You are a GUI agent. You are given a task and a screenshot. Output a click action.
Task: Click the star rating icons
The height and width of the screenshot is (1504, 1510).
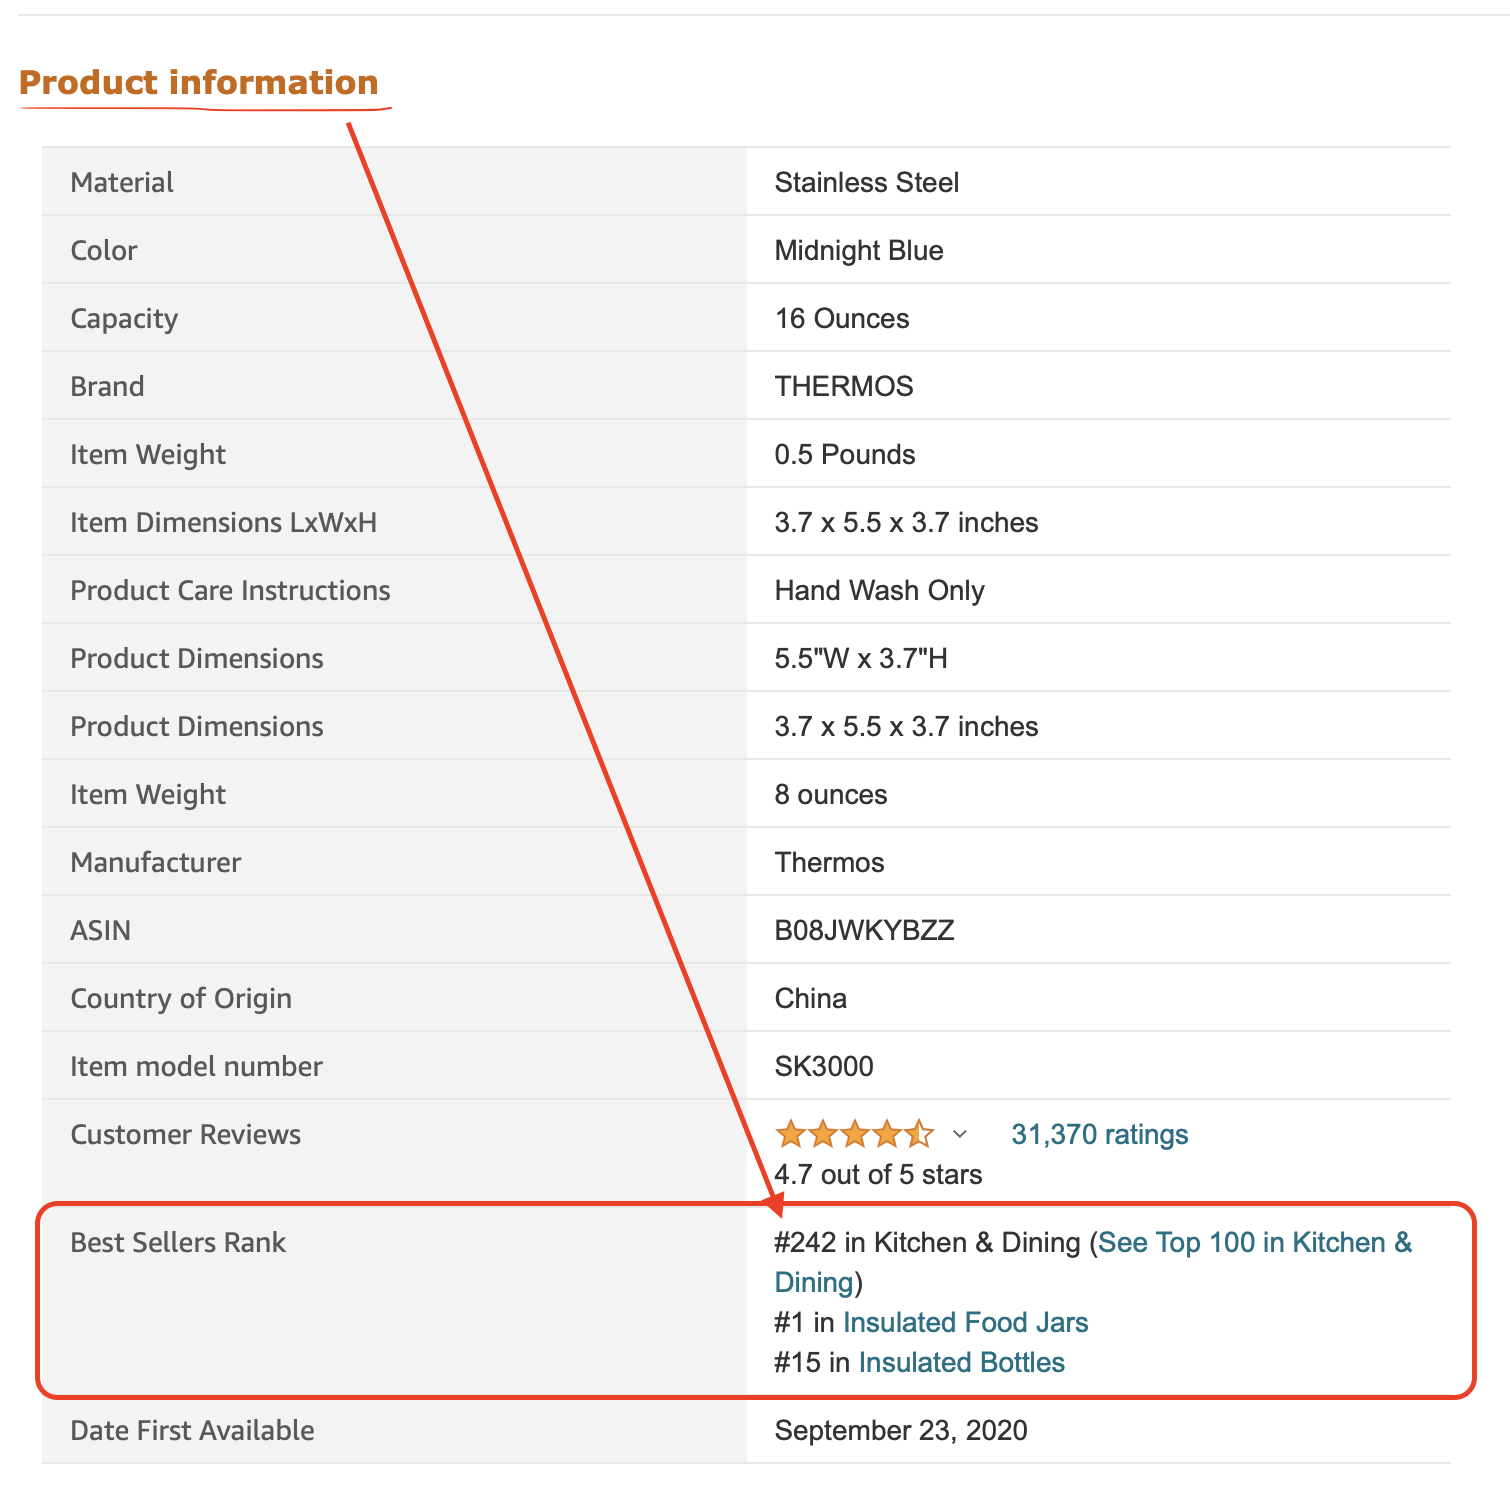click(854, 1134)
